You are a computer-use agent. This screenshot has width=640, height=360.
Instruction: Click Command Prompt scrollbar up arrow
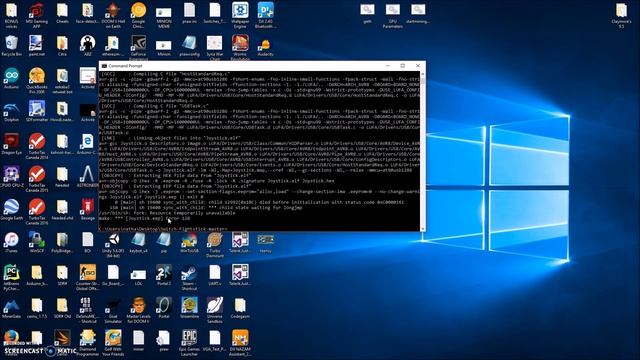click(422, 74)
